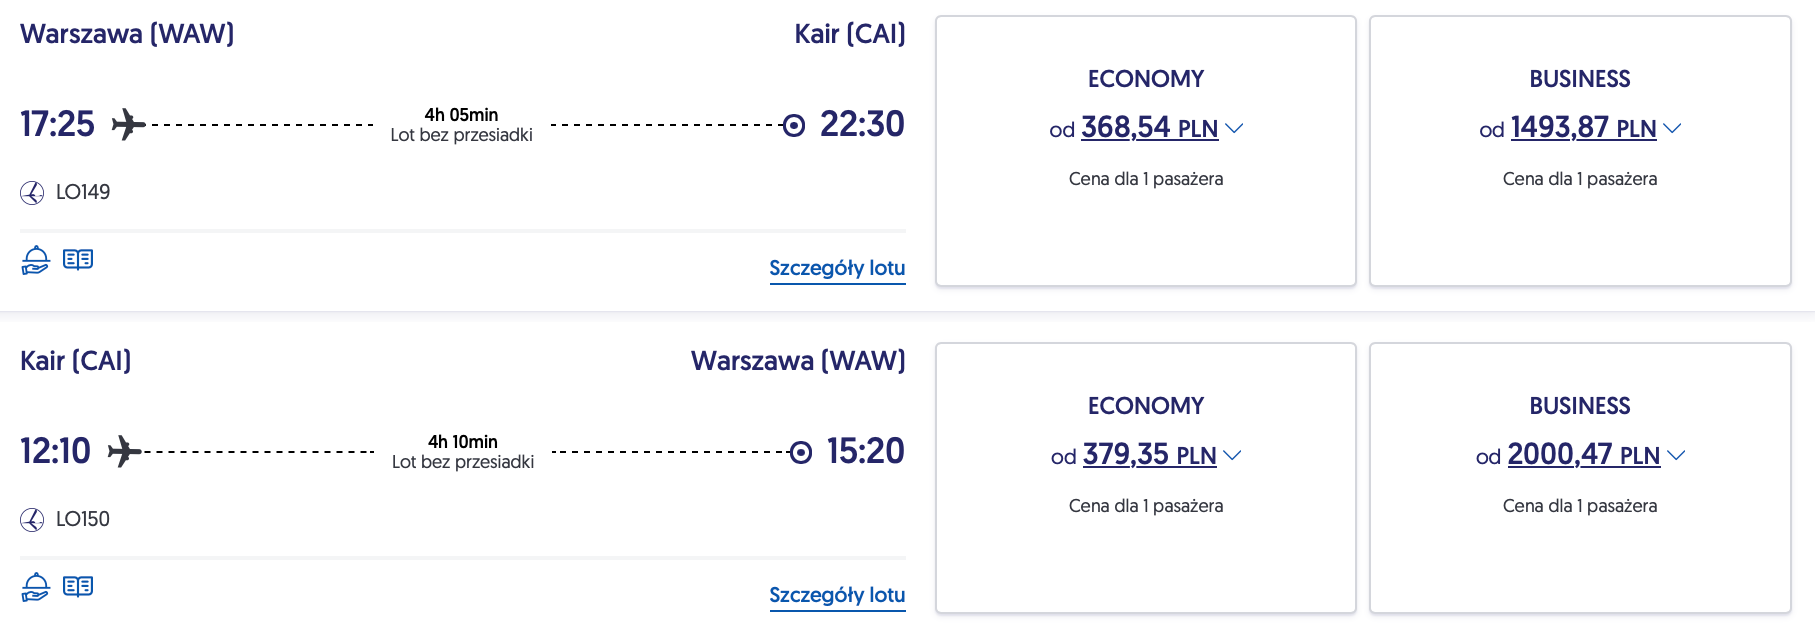1815x629 pixels.
Task: Click the airplane icon next to 12:10 departure
Action: tap(124, 452)
